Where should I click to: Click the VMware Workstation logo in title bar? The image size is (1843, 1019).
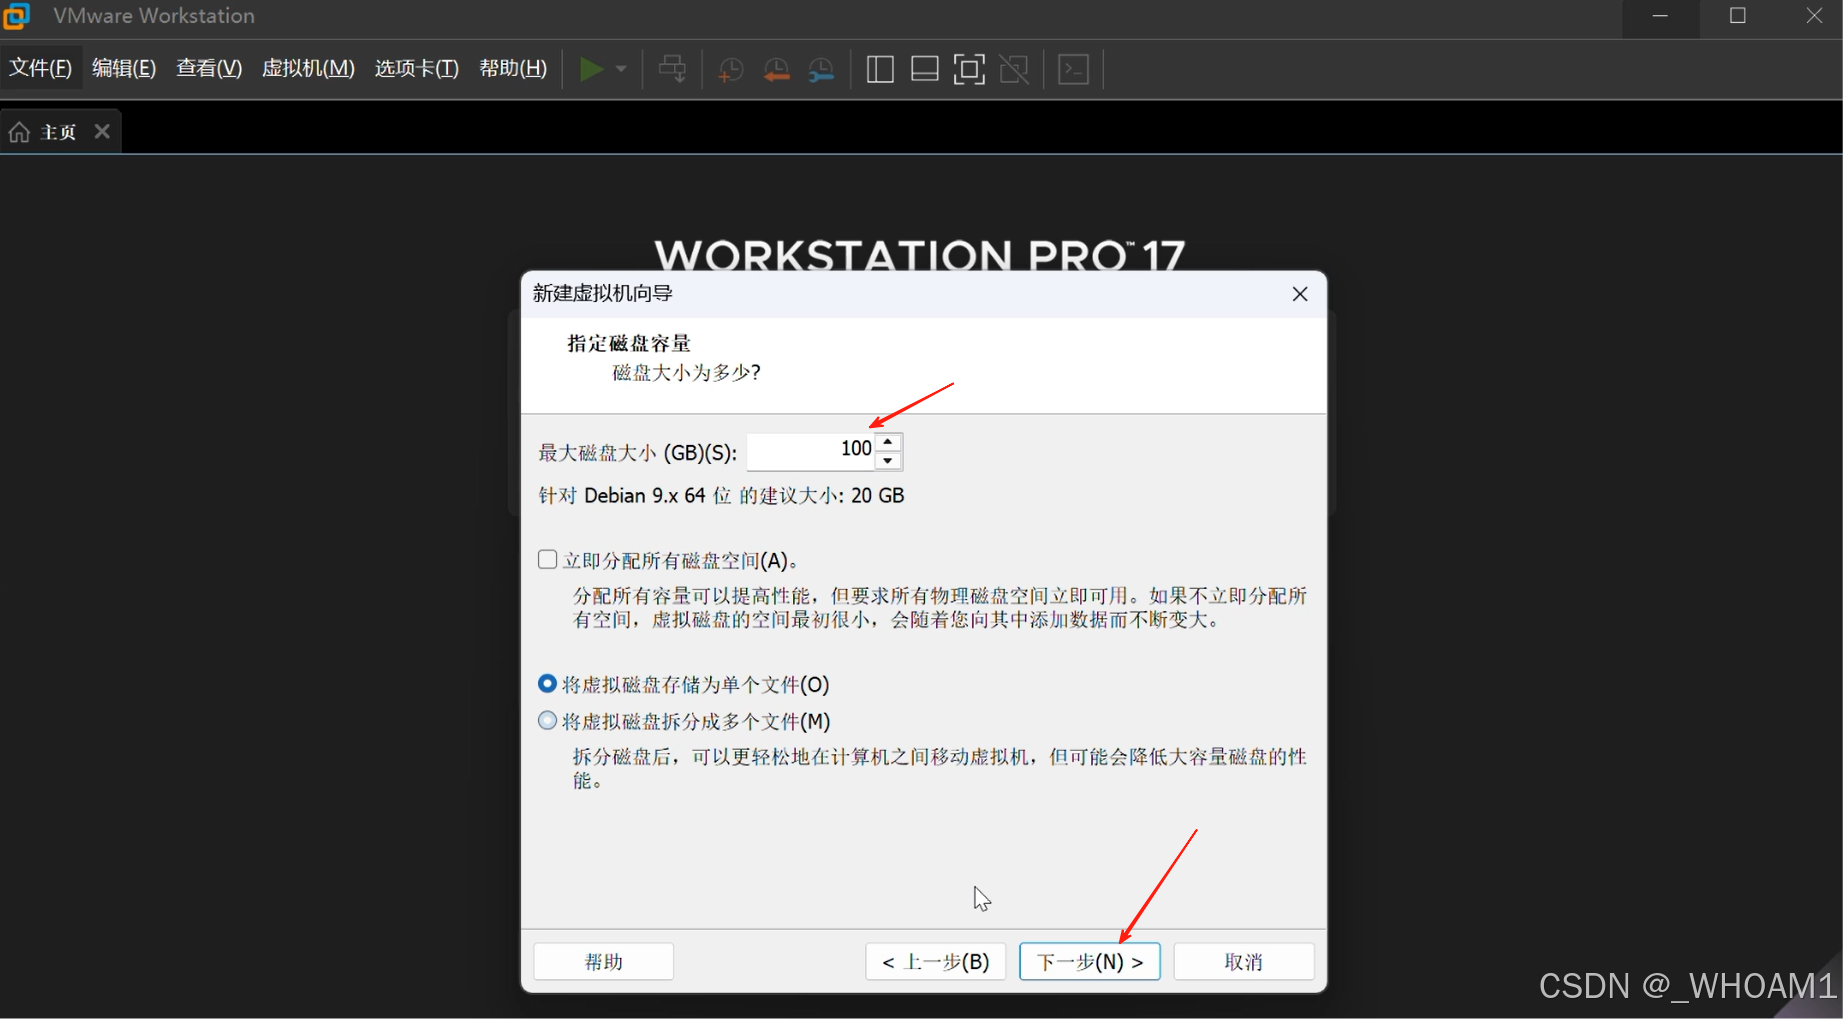(17, 15)
